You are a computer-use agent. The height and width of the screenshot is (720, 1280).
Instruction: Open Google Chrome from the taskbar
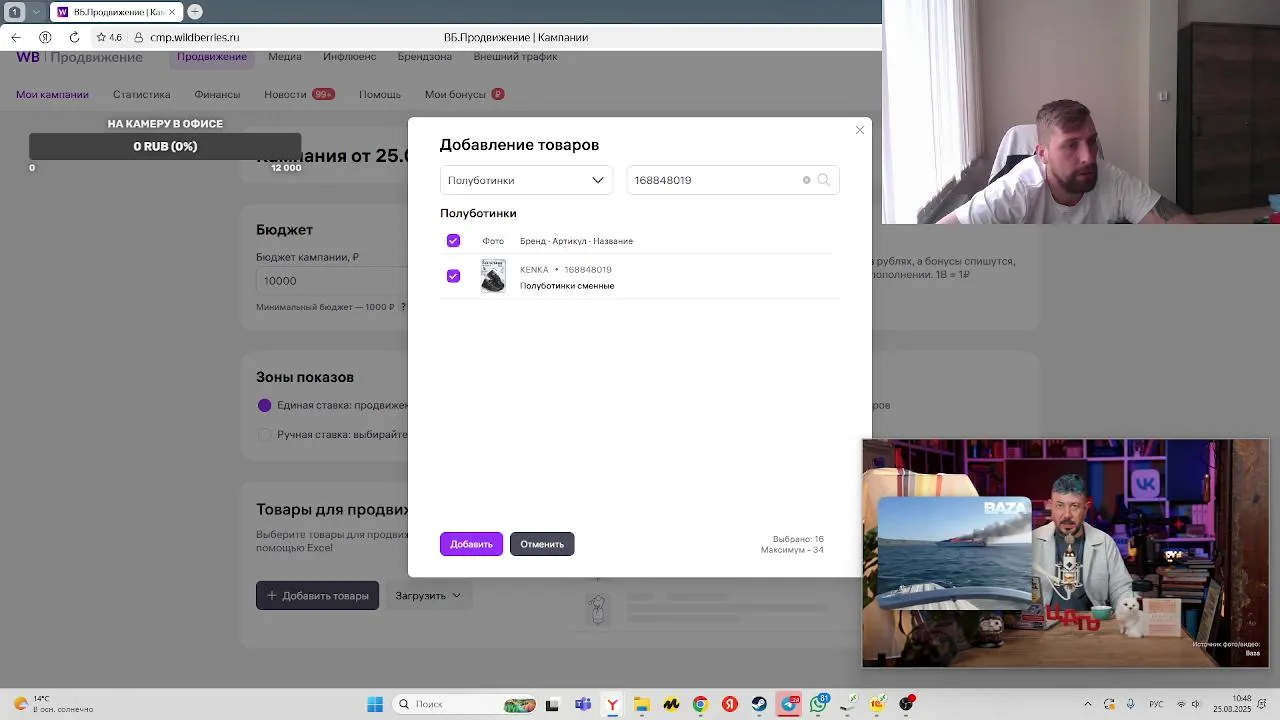coord(700,704)
